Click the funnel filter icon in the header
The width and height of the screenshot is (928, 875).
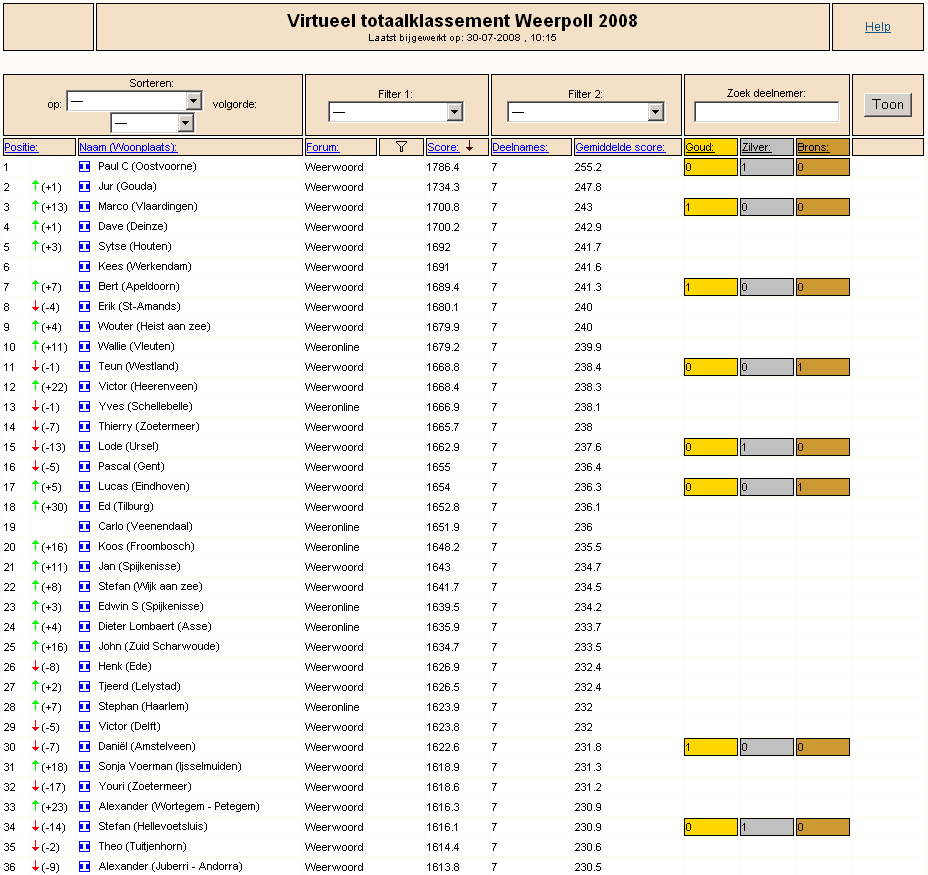(401, 147)
